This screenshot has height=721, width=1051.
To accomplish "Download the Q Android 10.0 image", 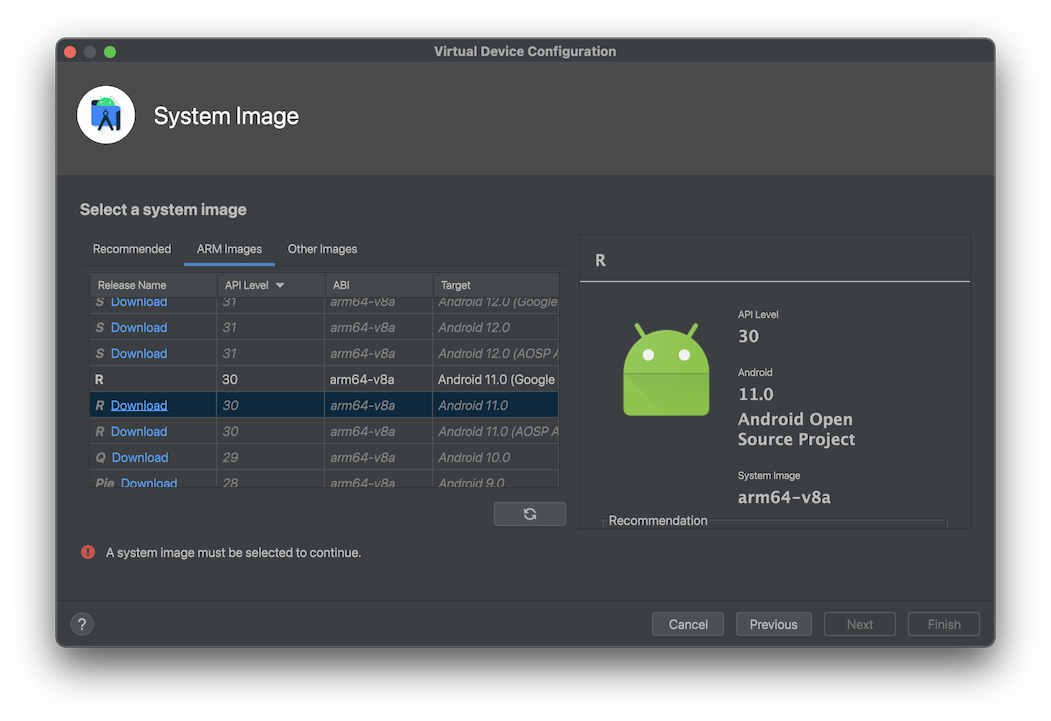I will point(139,458).
